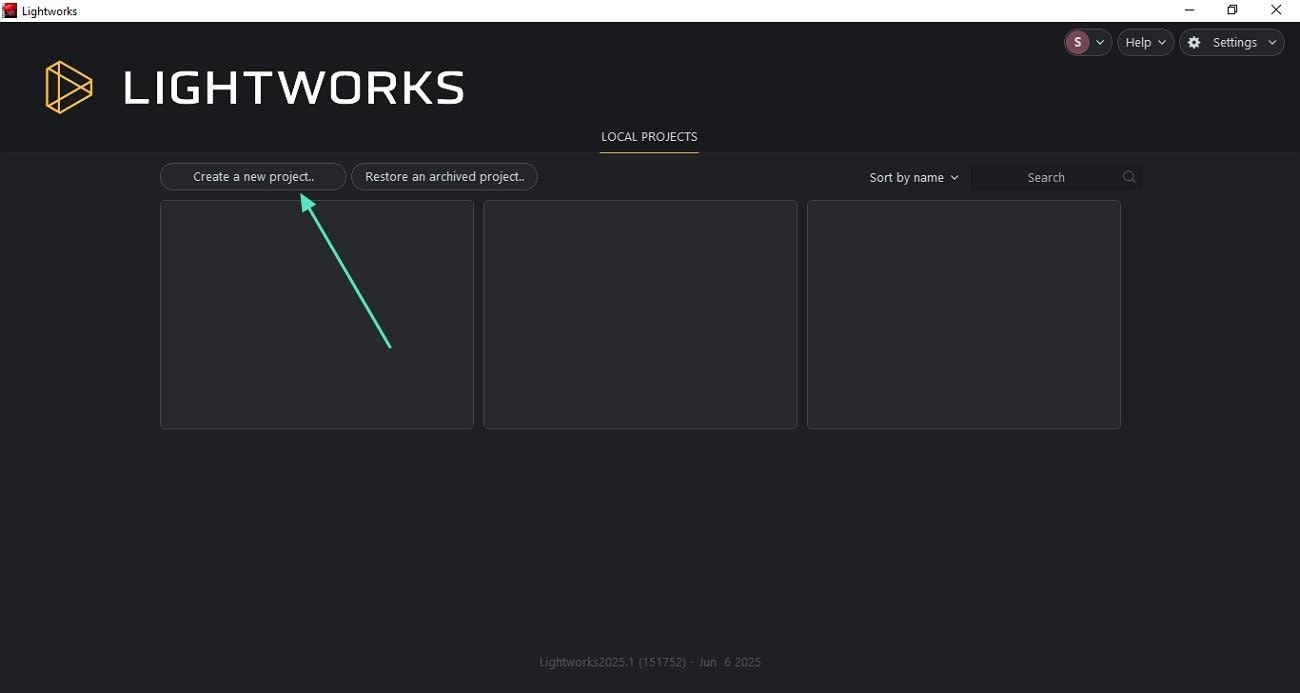Click the Lightworks logo icon
Screen dimensions: 1300x693
click(x=69, y=87)
